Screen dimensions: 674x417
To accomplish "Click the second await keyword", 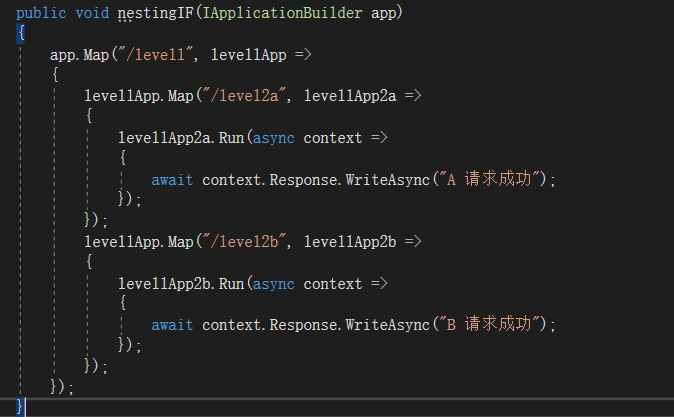I will pos(172,325).
